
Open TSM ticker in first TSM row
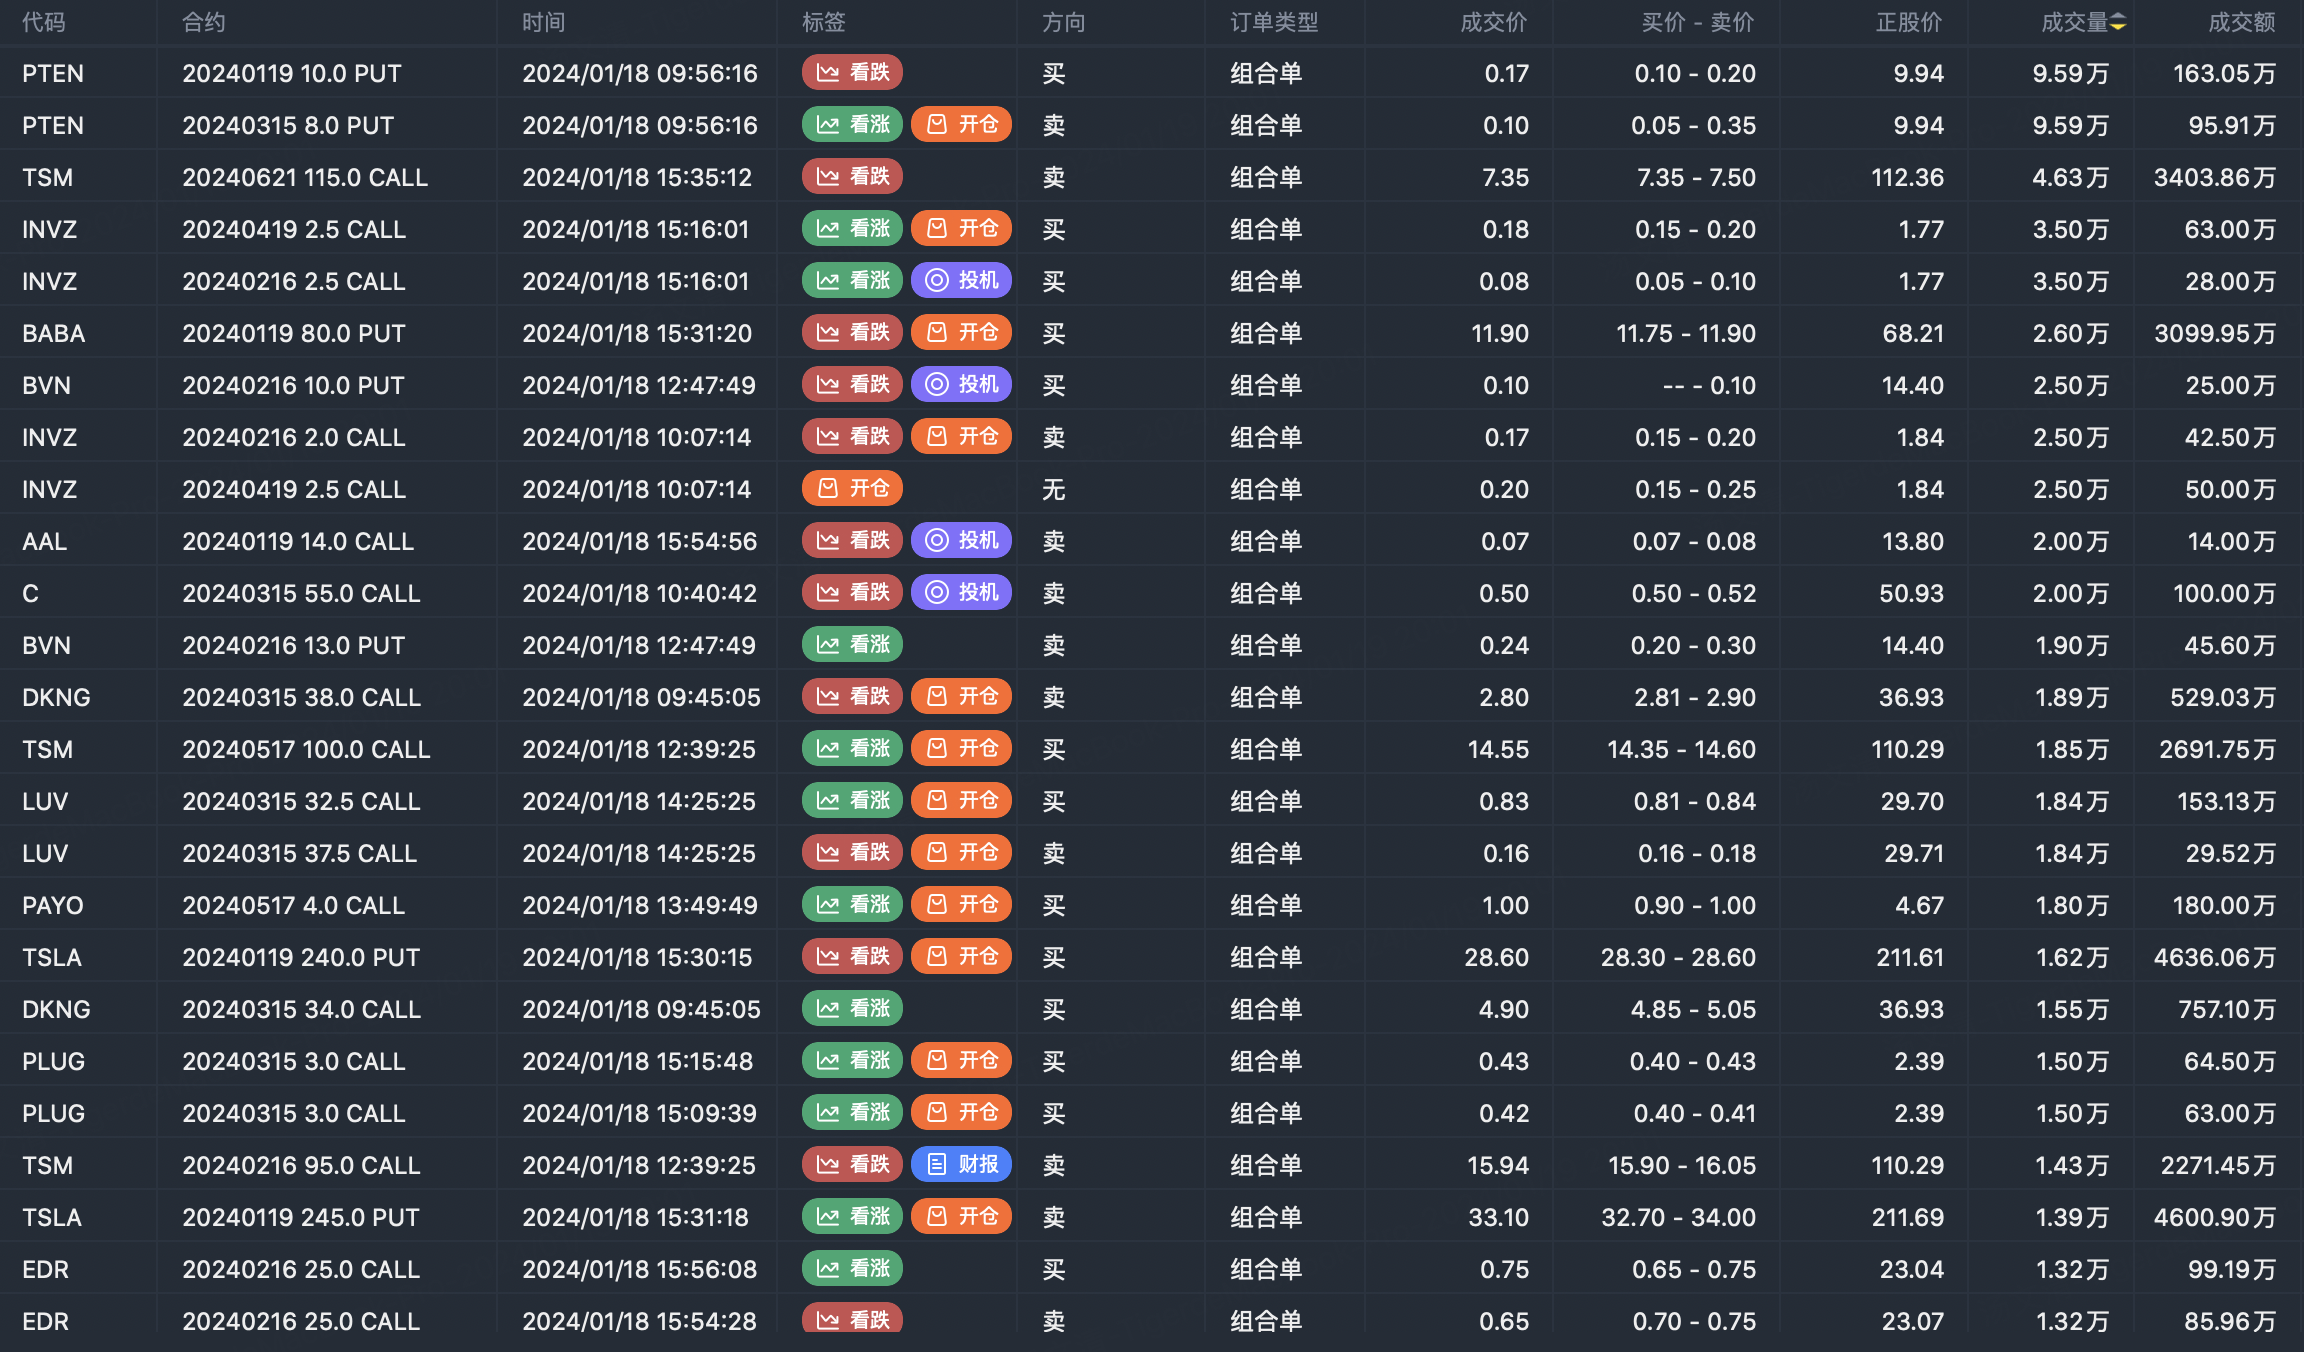coord(48,177)
